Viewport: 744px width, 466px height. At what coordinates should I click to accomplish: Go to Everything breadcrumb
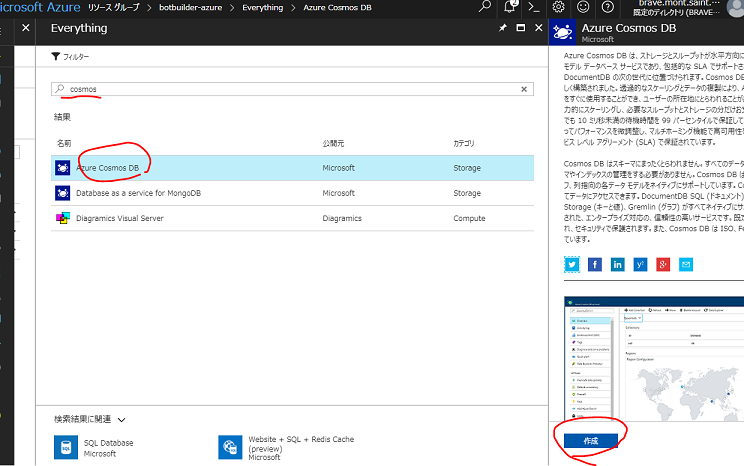(x=262, y=8)
